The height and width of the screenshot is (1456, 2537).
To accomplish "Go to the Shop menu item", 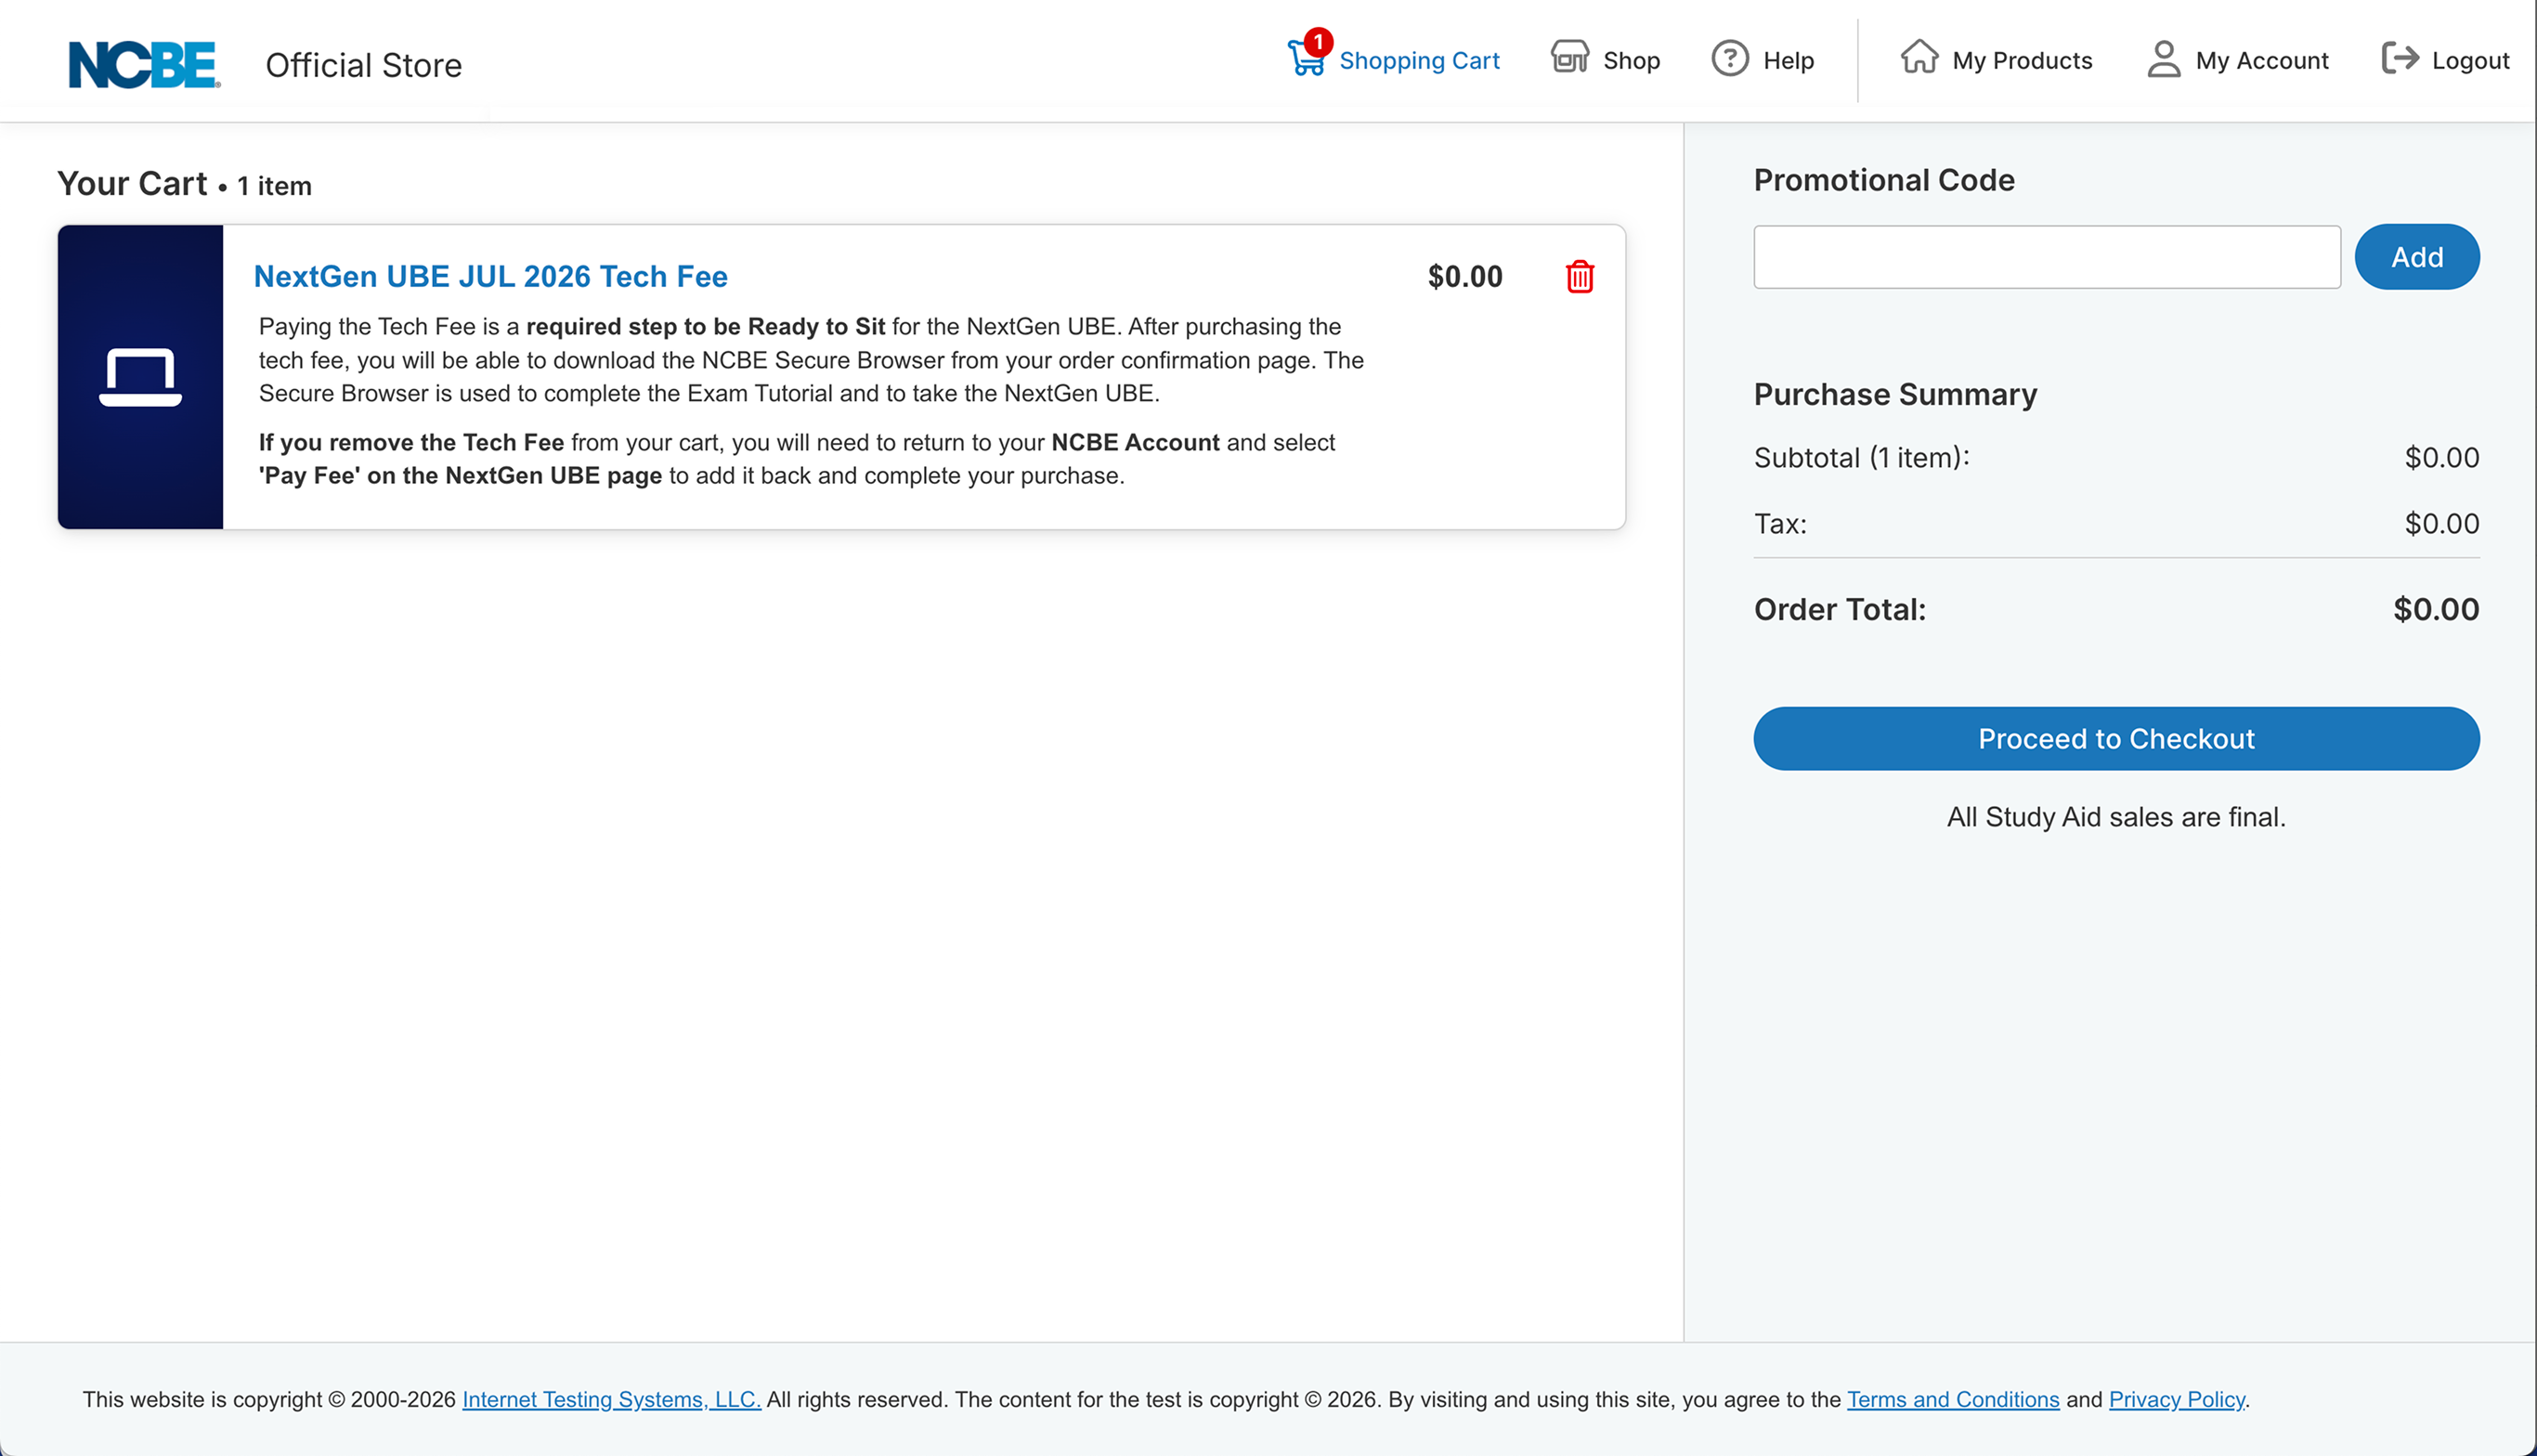I will (x=1631, y=61).
